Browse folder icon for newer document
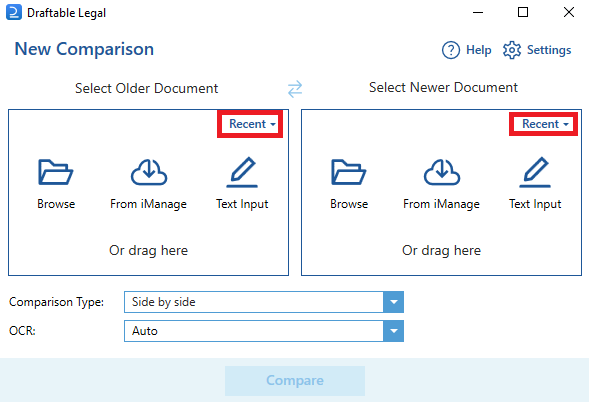Image resolution: width=589 pixels, height=402 pixels. coord(349,172)
